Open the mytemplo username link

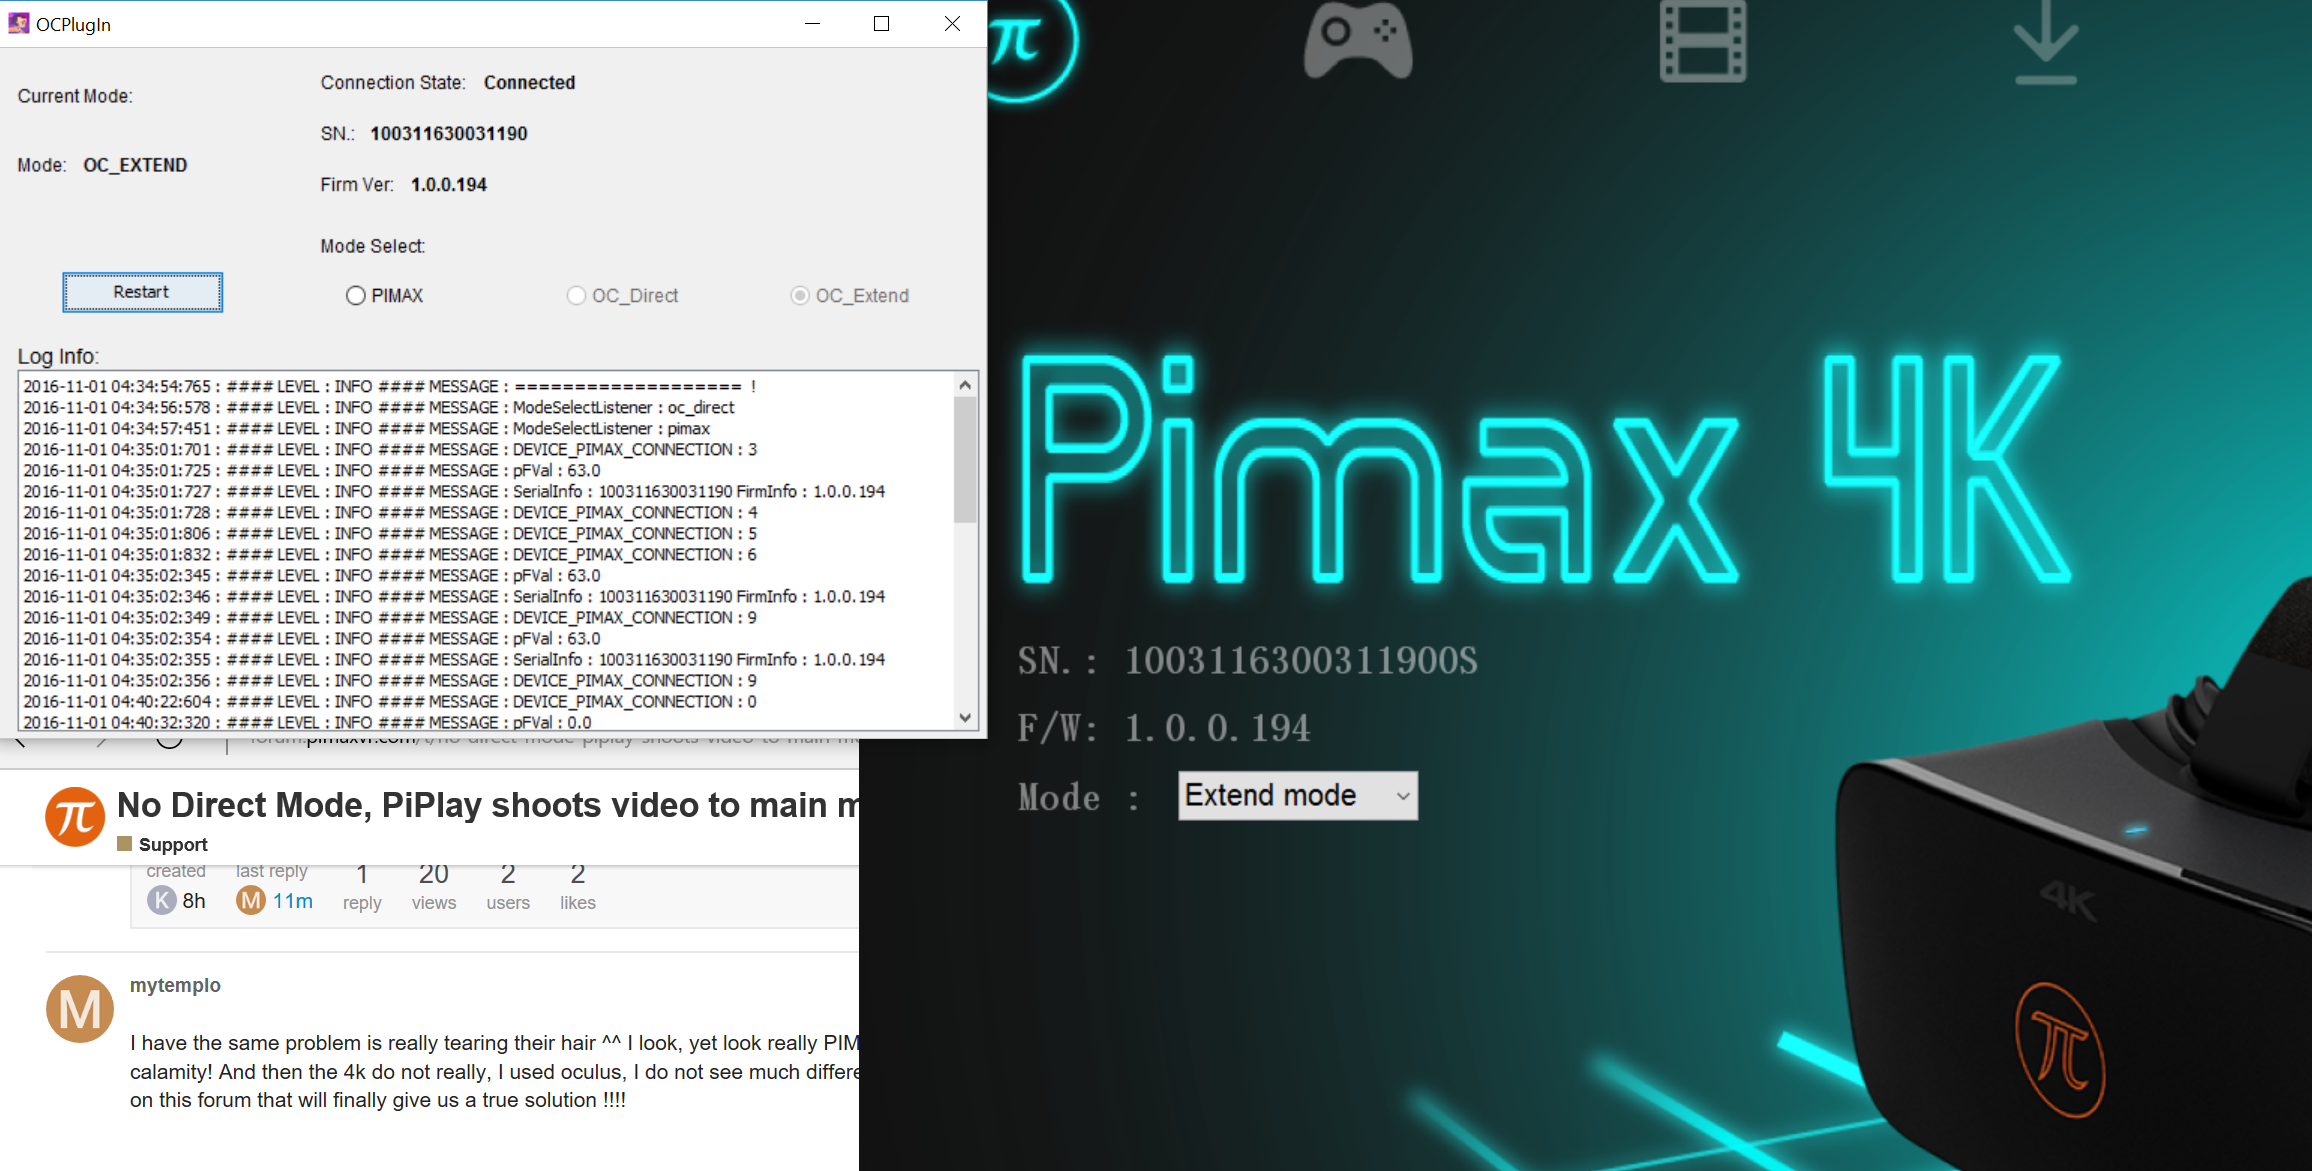point(175,985)
